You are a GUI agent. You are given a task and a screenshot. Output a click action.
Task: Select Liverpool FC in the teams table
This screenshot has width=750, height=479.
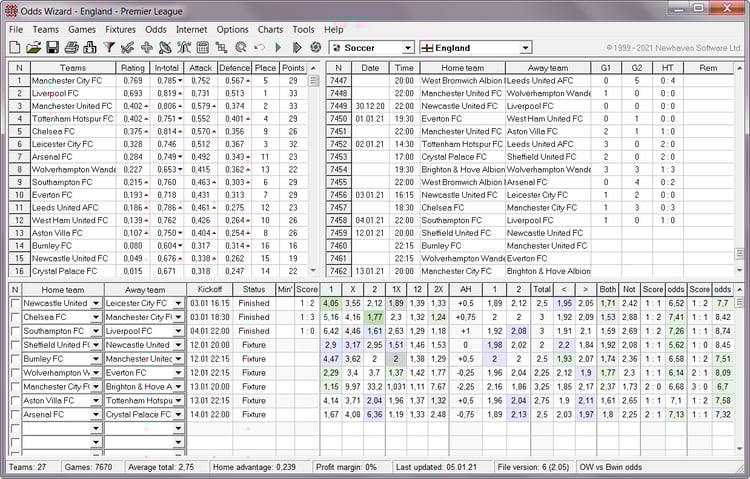(55, 93)
